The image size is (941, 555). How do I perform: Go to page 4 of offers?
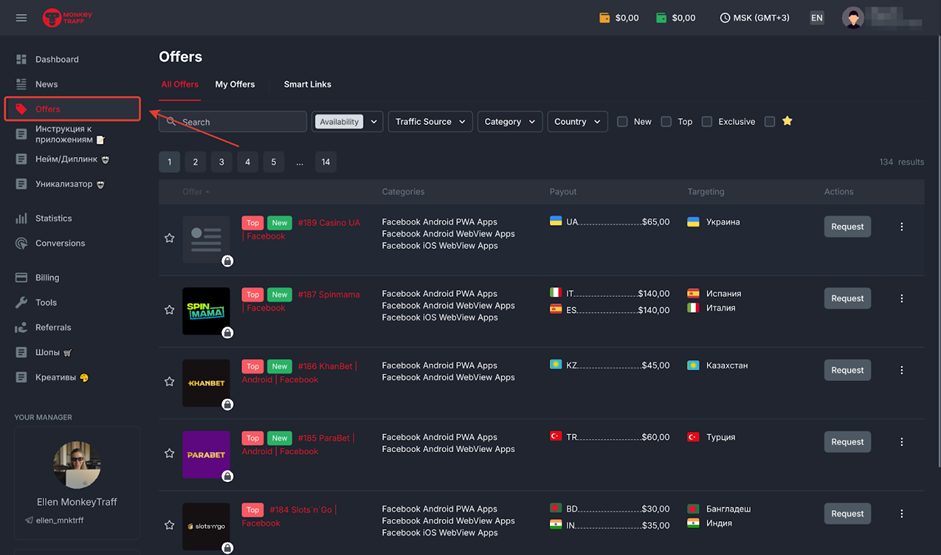click(x=247, y=162)
